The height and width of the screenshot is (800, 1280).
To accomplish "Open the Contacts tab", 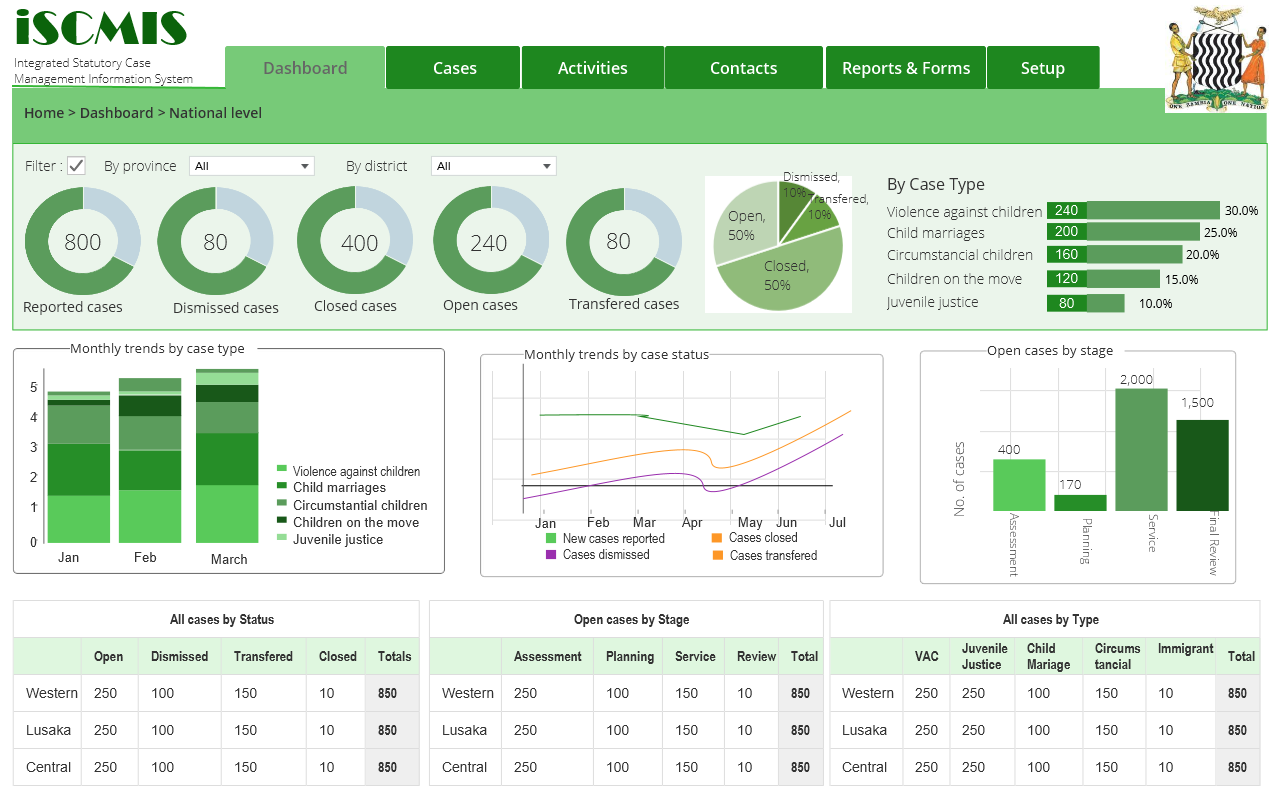I will click(x=744, y=68).
